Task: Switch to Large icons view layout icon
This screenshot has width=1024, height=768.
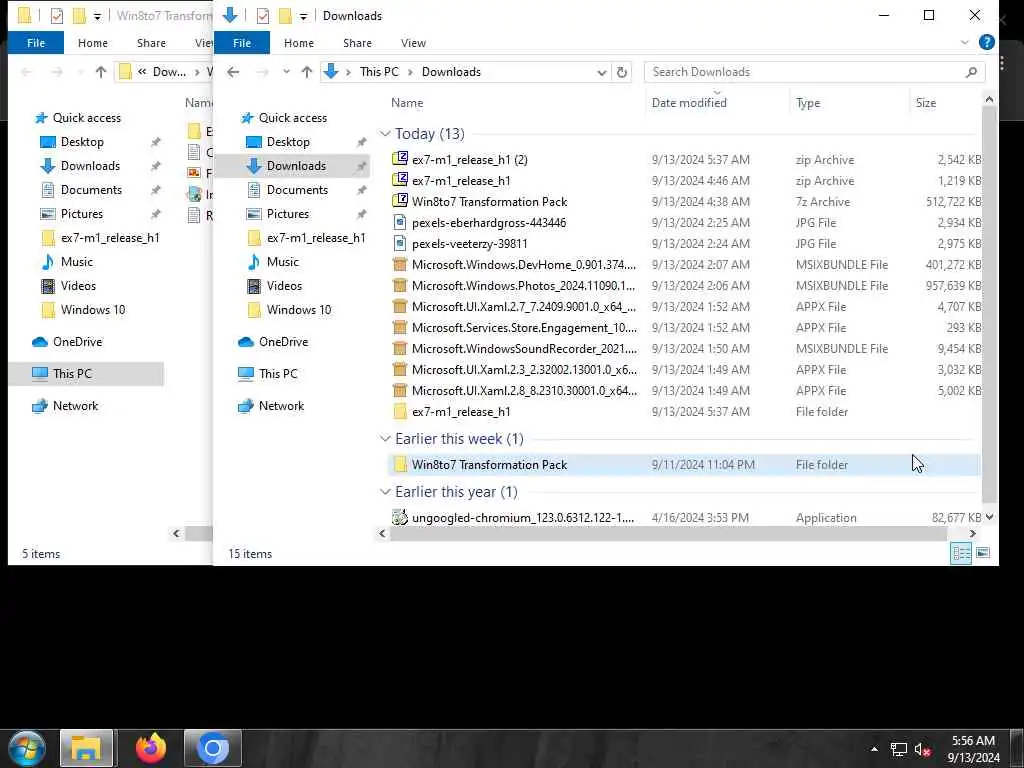Action: [x=983, y=553]
